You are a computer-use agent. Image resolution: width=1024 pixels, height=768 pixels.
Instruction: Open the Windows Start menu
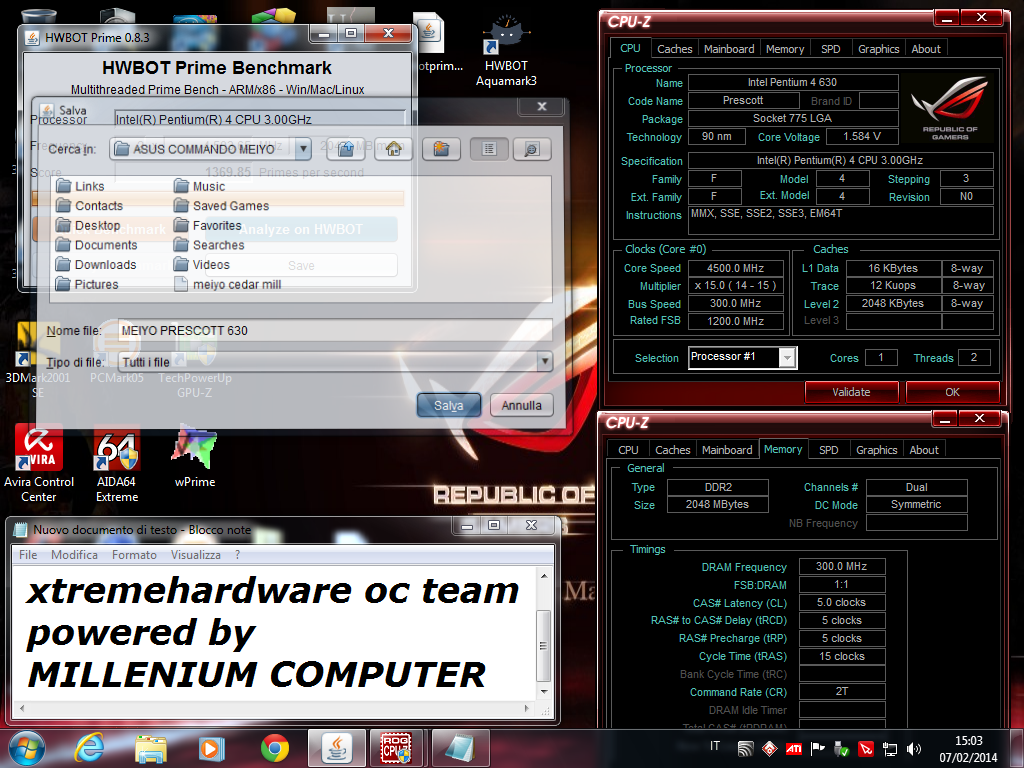pyautogui.click(x=27, y=748)
